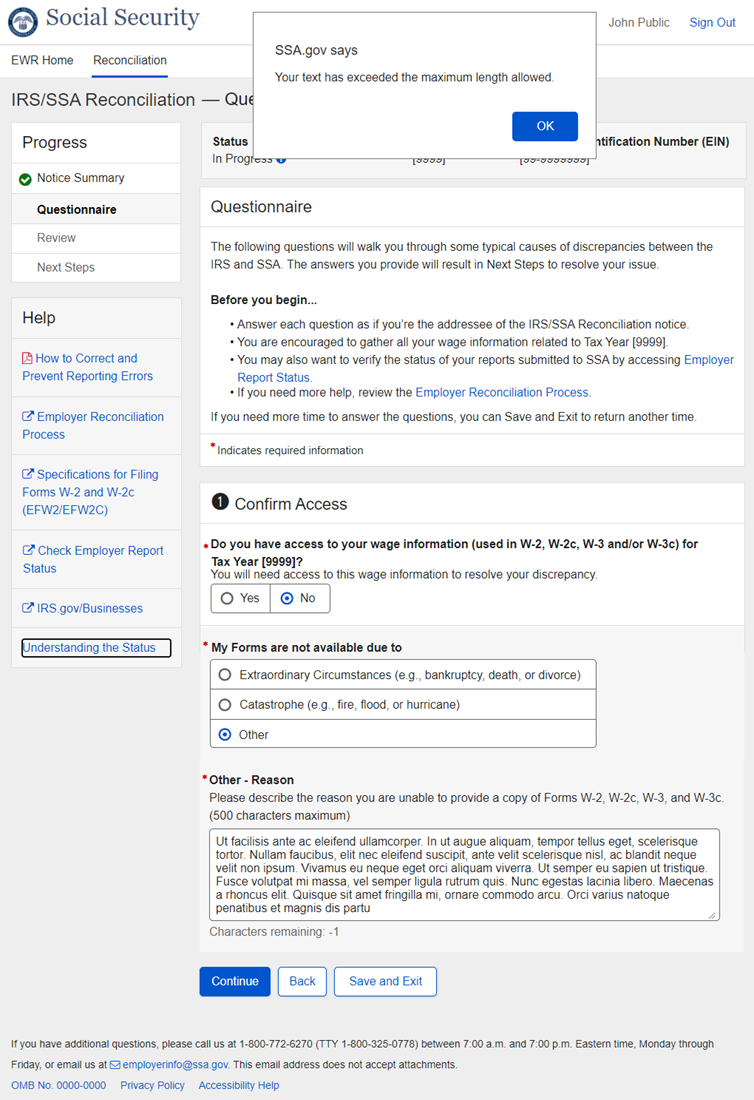Go to Review step in Progress panel
Image resolution: width=754 pixels, height=1100 pixels.
click(56, 238)
